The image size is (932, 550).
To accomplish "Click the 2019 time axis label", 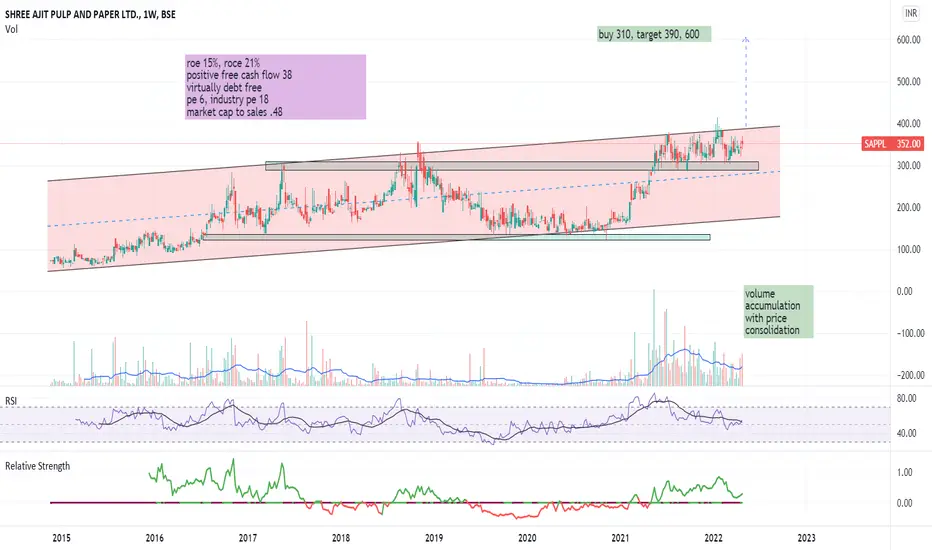I will [434, 538].
